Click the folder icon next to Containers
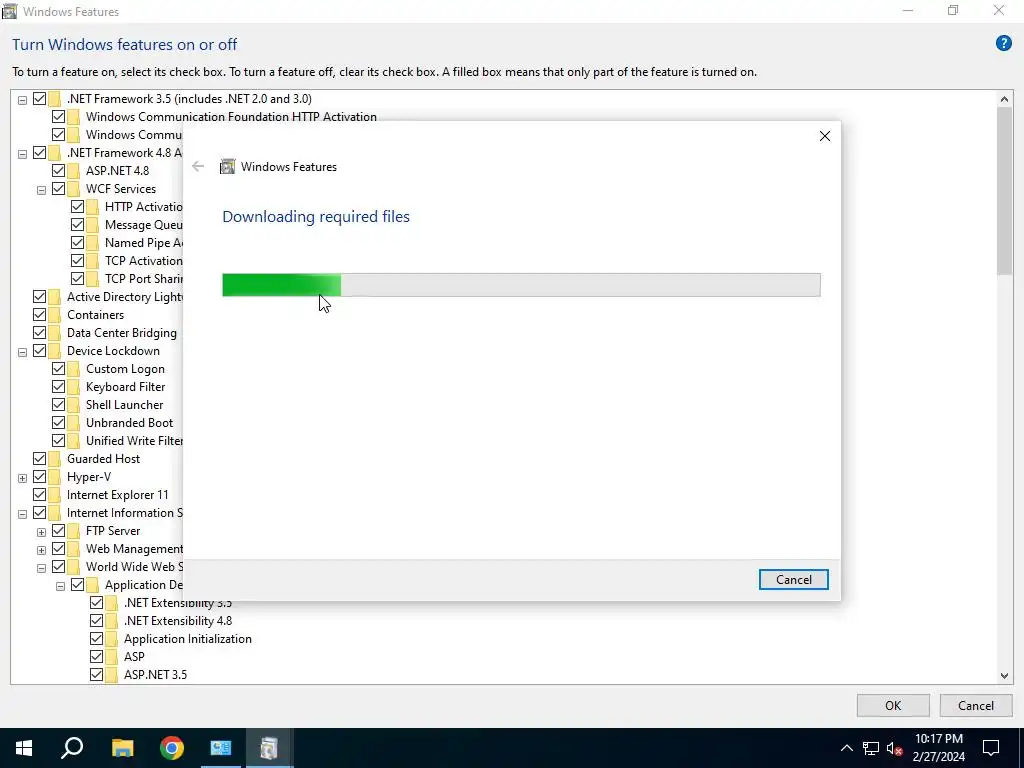This screenshot has height=768, width=1024. tap(54, 315)
